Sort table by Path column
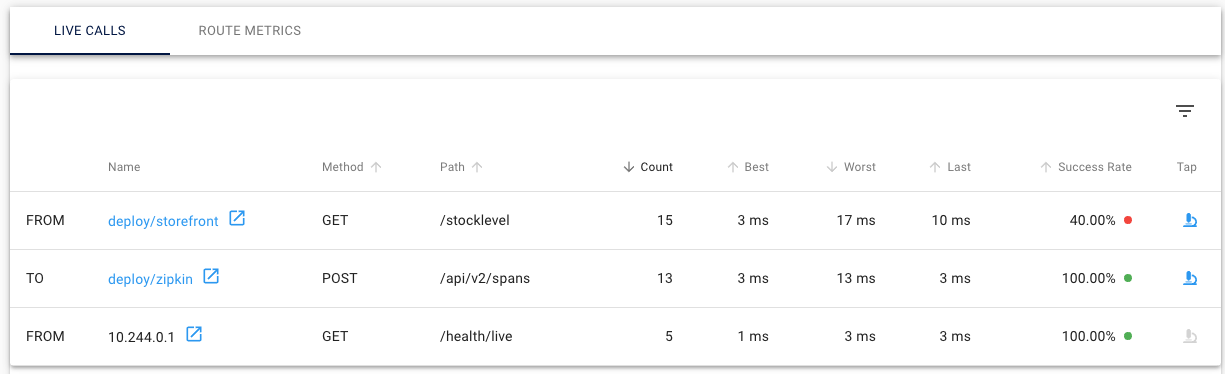The image size is (1225, 374). pyautogui.click(x=461, y=167)
